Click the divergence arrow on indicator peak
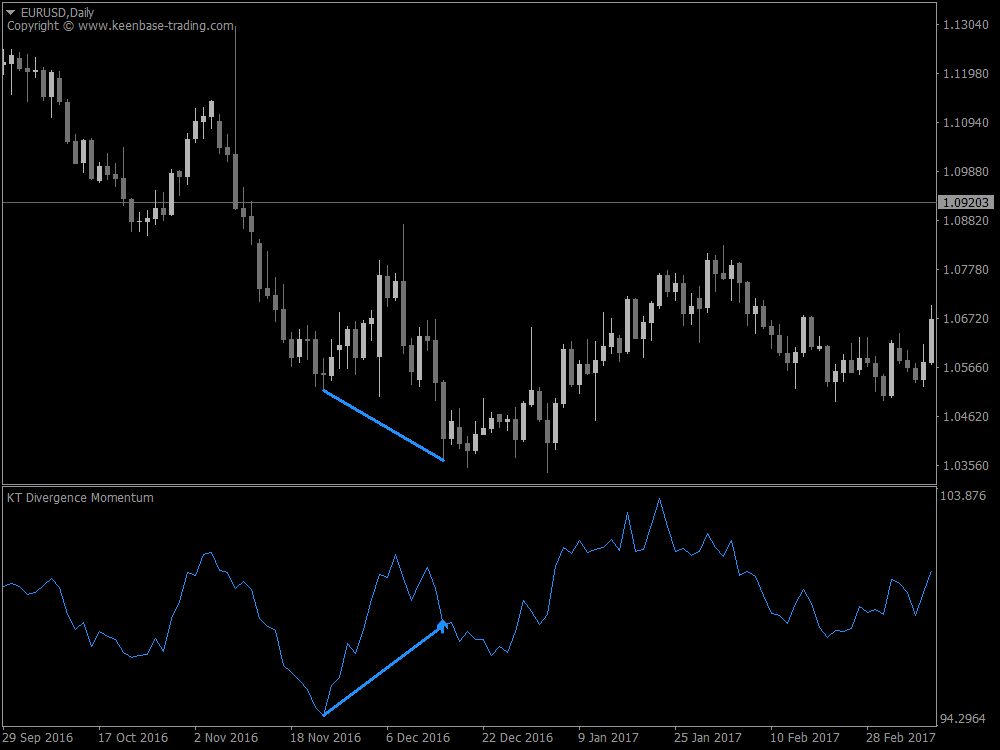 tap(443, 625)
